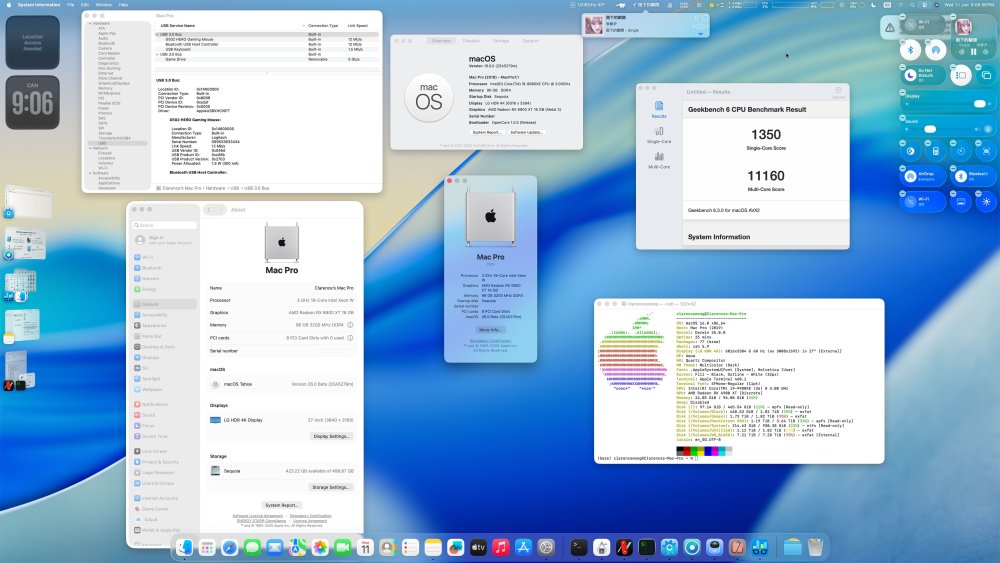
Task: Click the 9:06 clock widget
Action: (x=33, y=102)
